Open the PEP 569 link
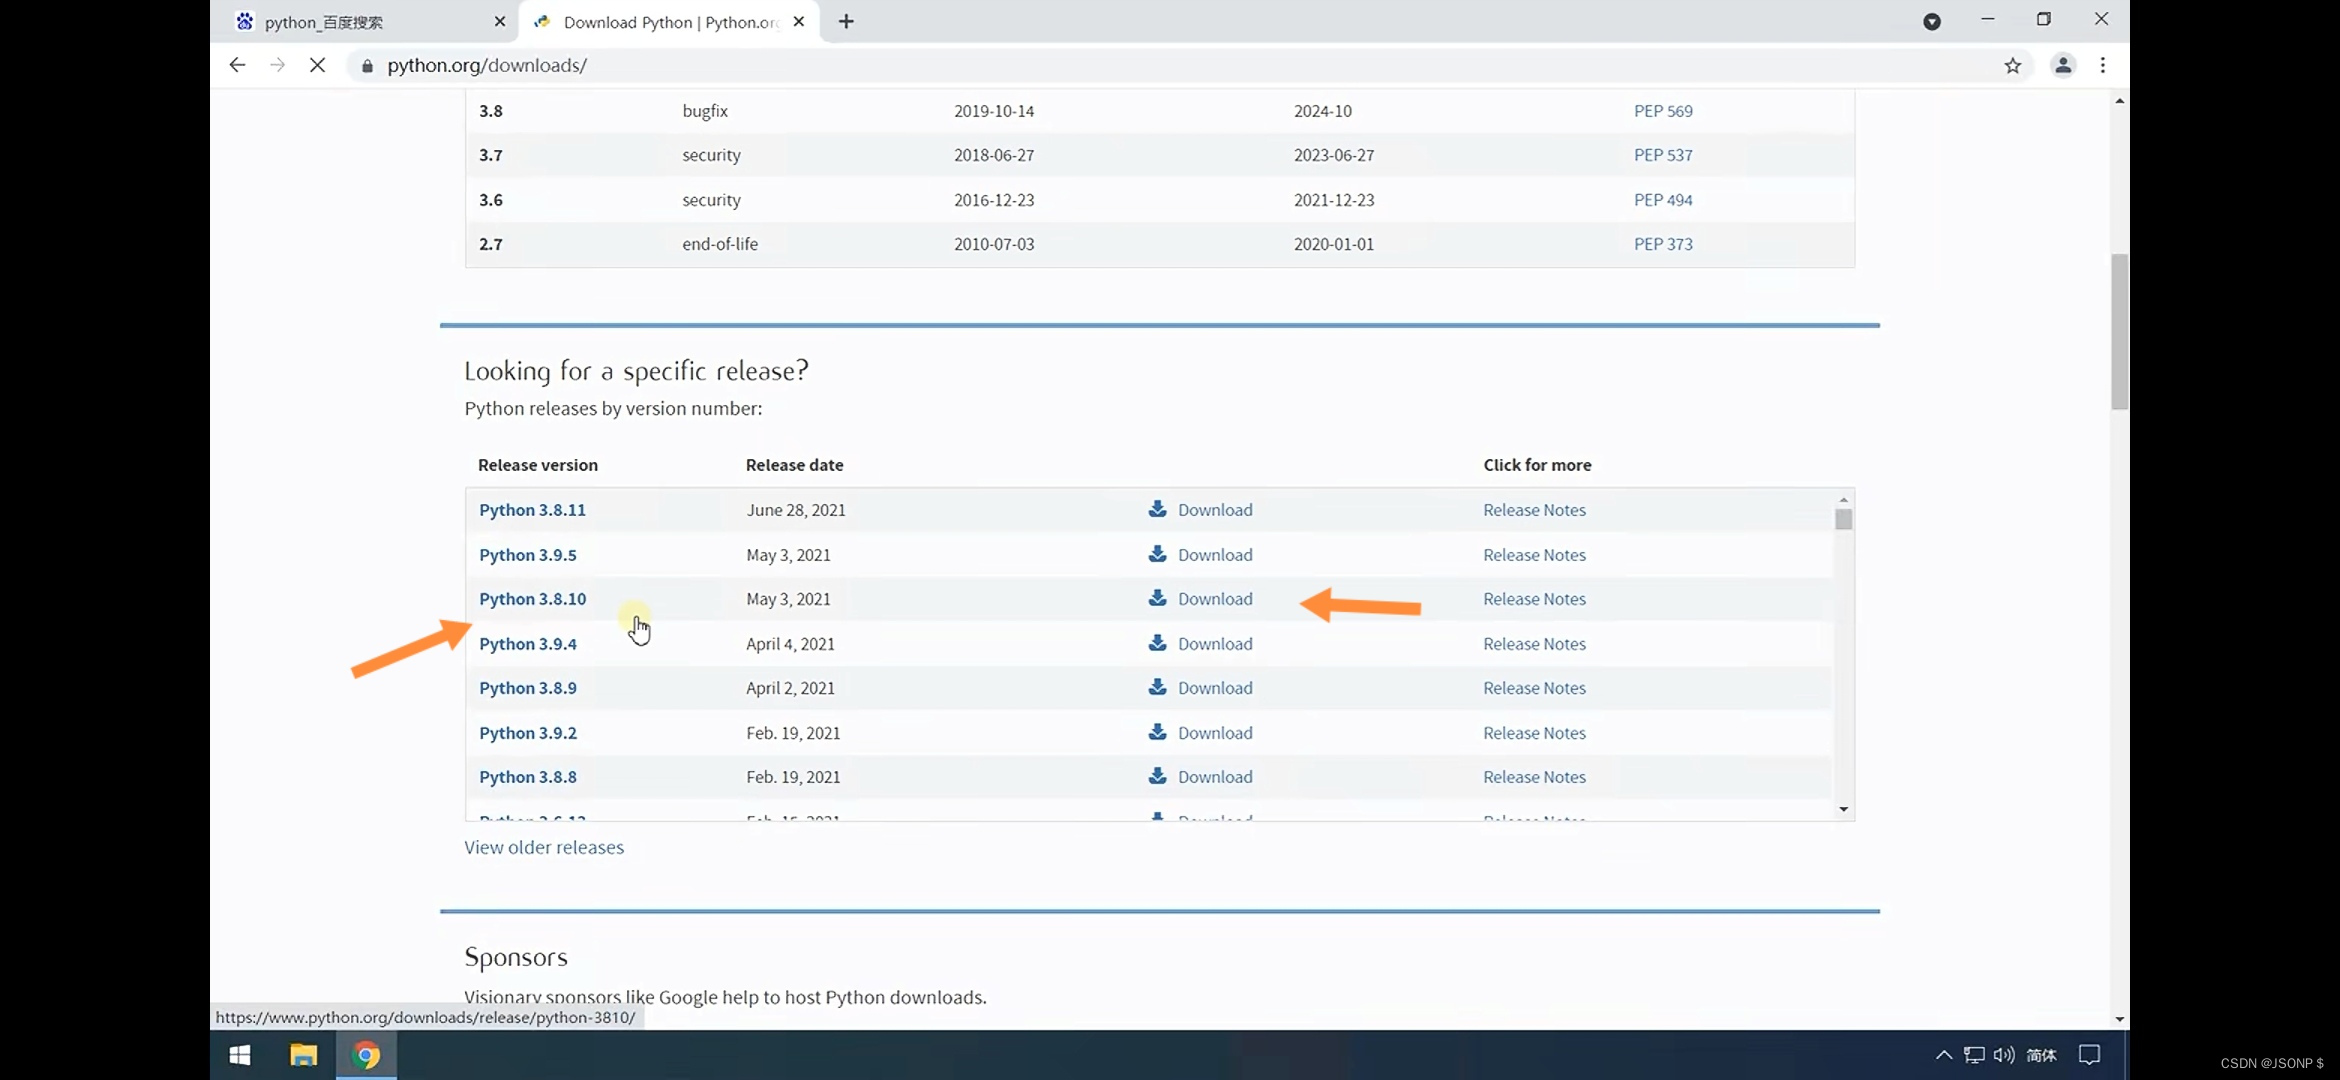 point(1663,111)
